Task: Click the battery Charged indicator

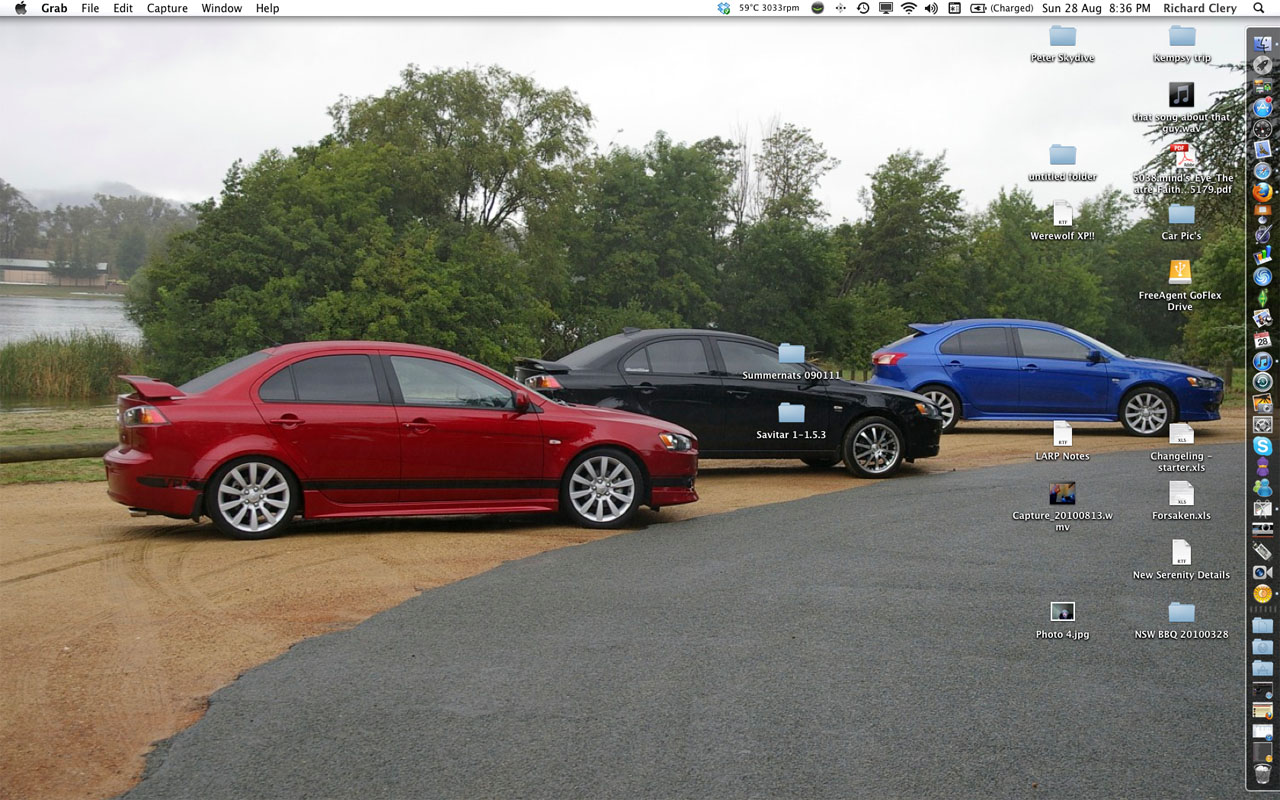Action: [x=1001, y=8]
